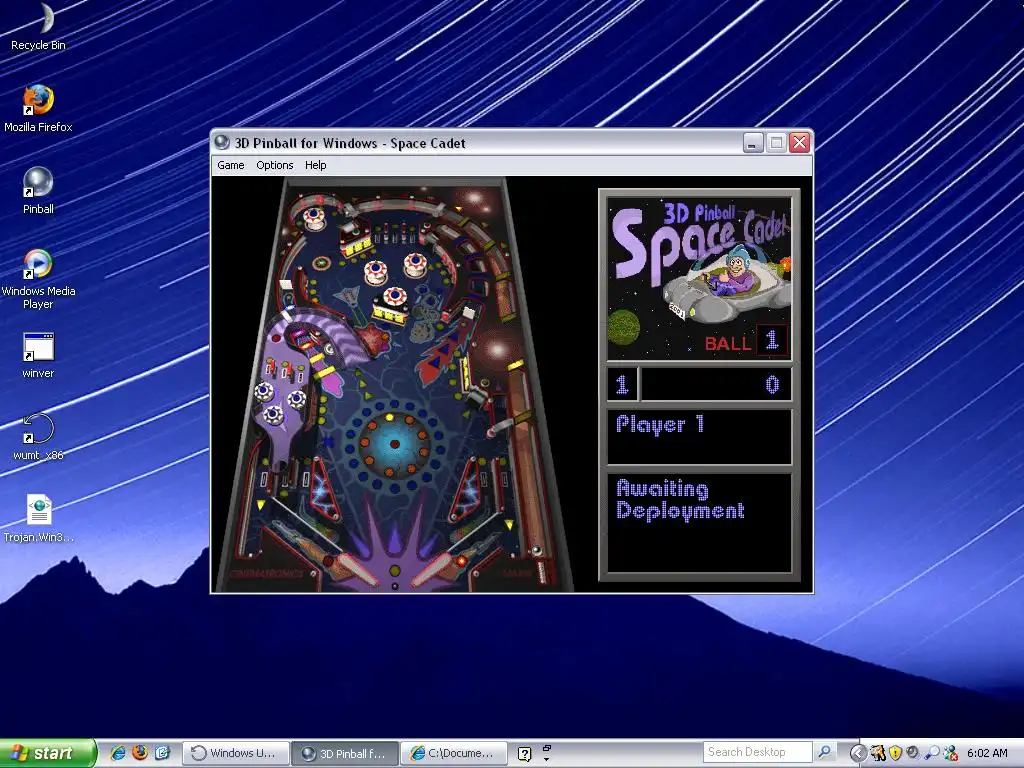
Task: Click the left flipper on pinball table
Action: point(355,567)
